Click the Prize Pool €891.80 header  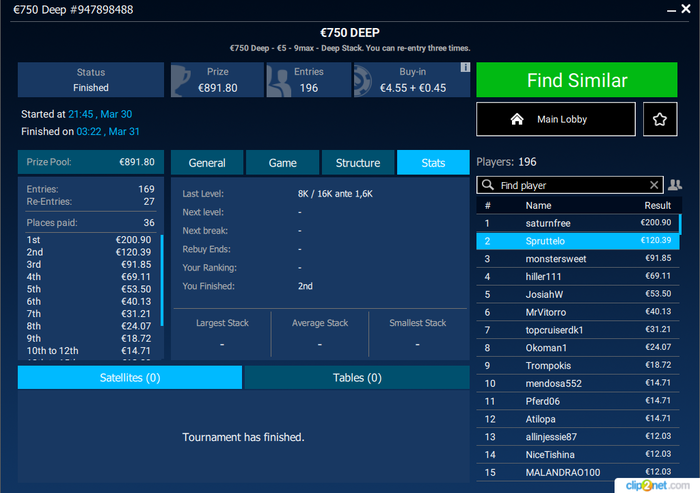pyautogui.click(x=91, y=162)
